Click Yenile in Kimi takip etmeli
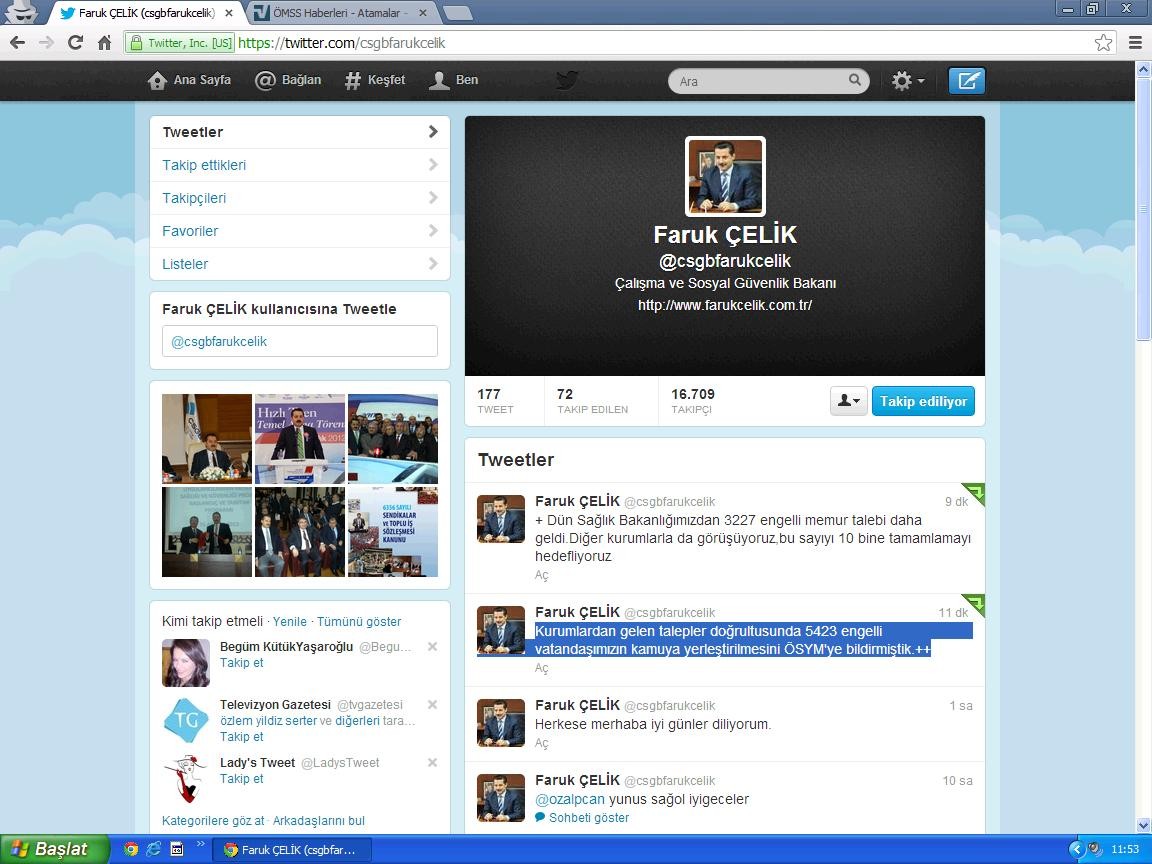Screen dimensions: 1152x864 click(289, 622)
